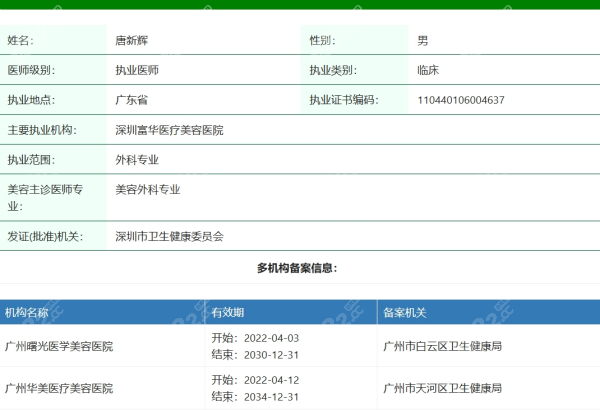Click the 临床 practice category value

pos(428,71)
